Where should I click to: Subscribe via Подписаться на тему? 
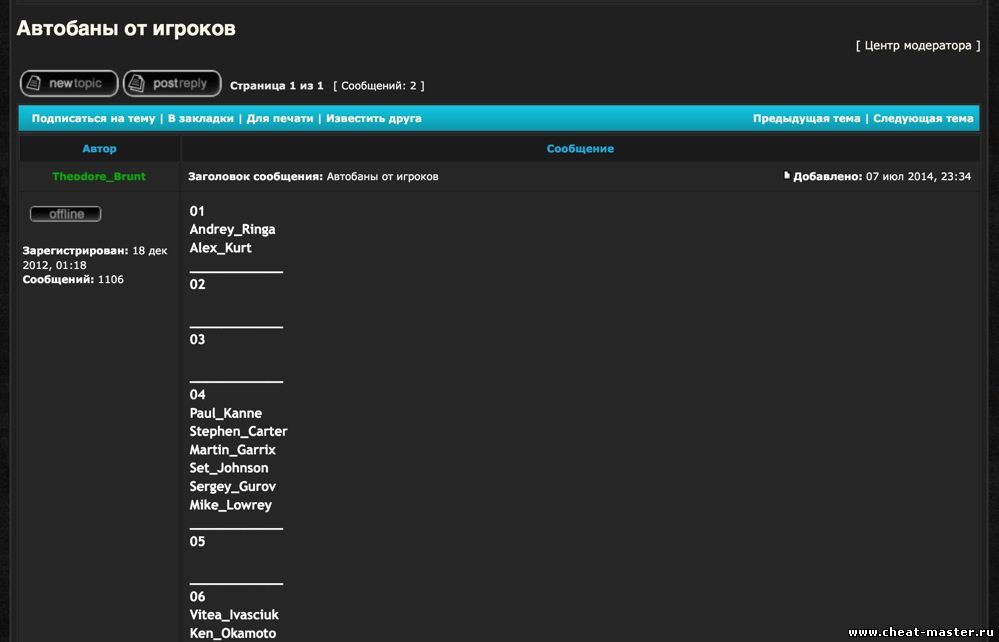(93, 118)
